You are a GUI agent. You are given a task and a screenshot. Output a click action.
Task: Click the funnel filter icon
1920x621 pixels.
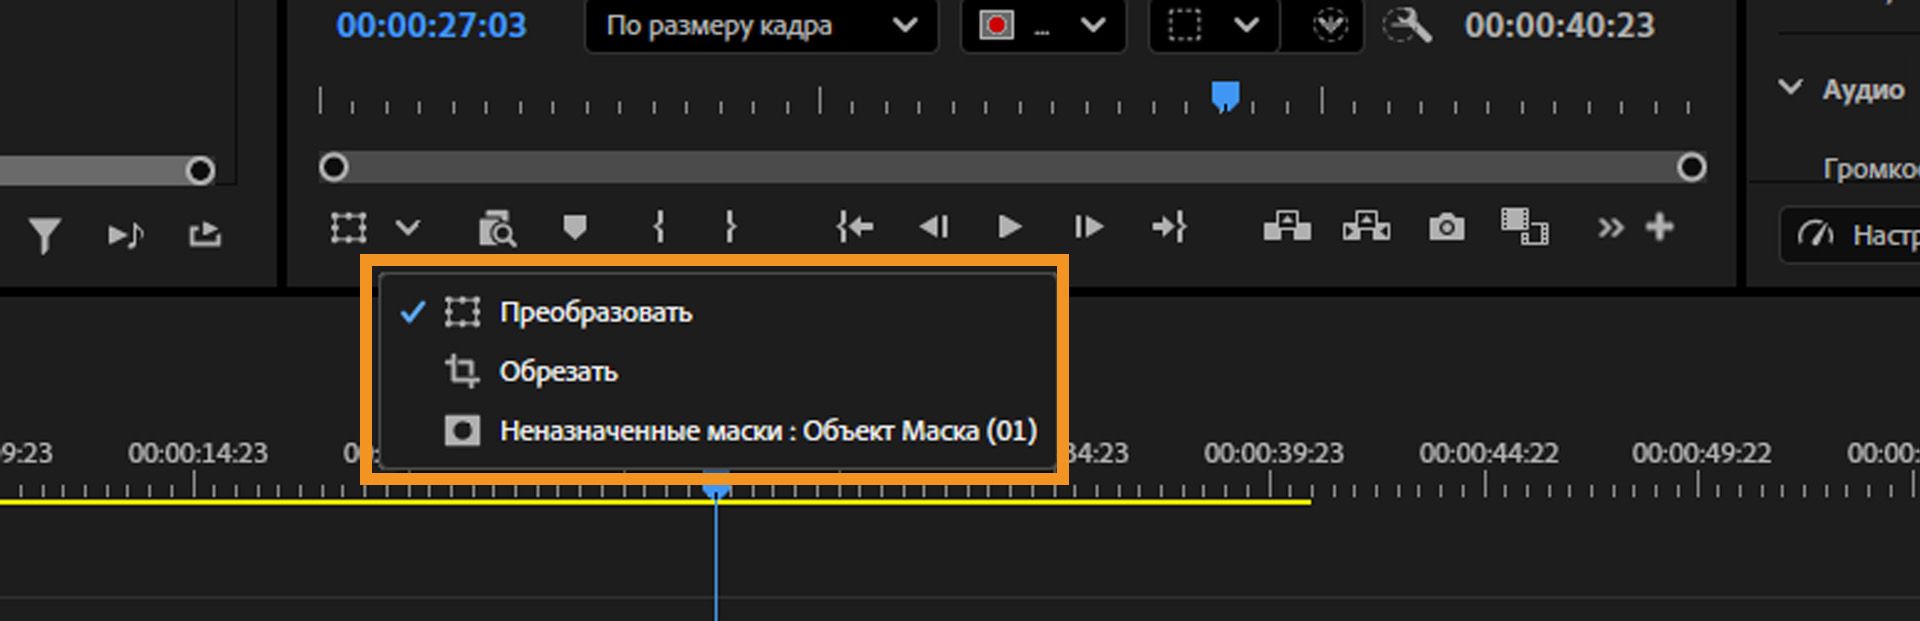click(44, 236)
